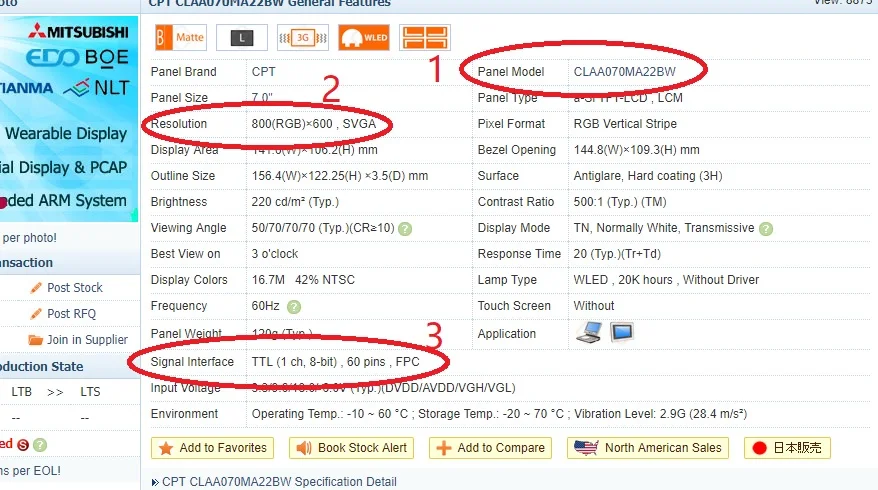This screenshot has width=878, height=490.
Task: Open Post RFQ link
Action: point(71,314)
